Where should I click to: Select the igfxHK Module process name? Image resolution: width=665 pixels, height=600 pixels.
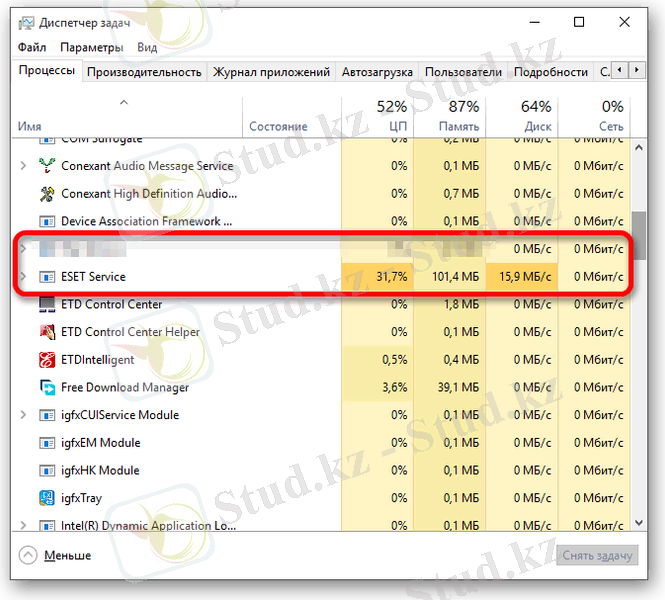(100, 471)
